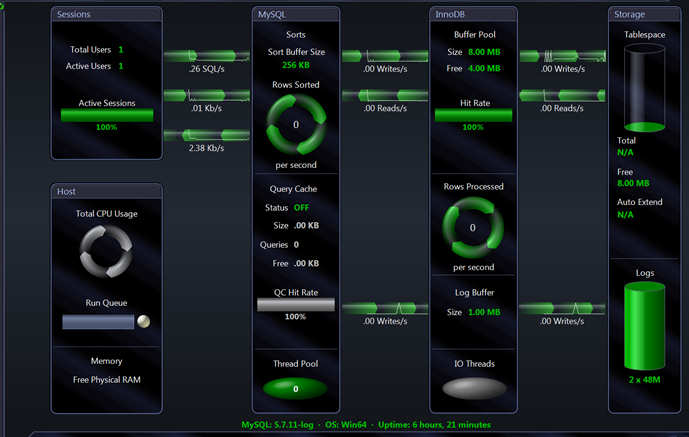The width and height of the screenshot is (689, 437).
Task: Click the Tablespace Total N/A value
Action: [x=625, y=152]
